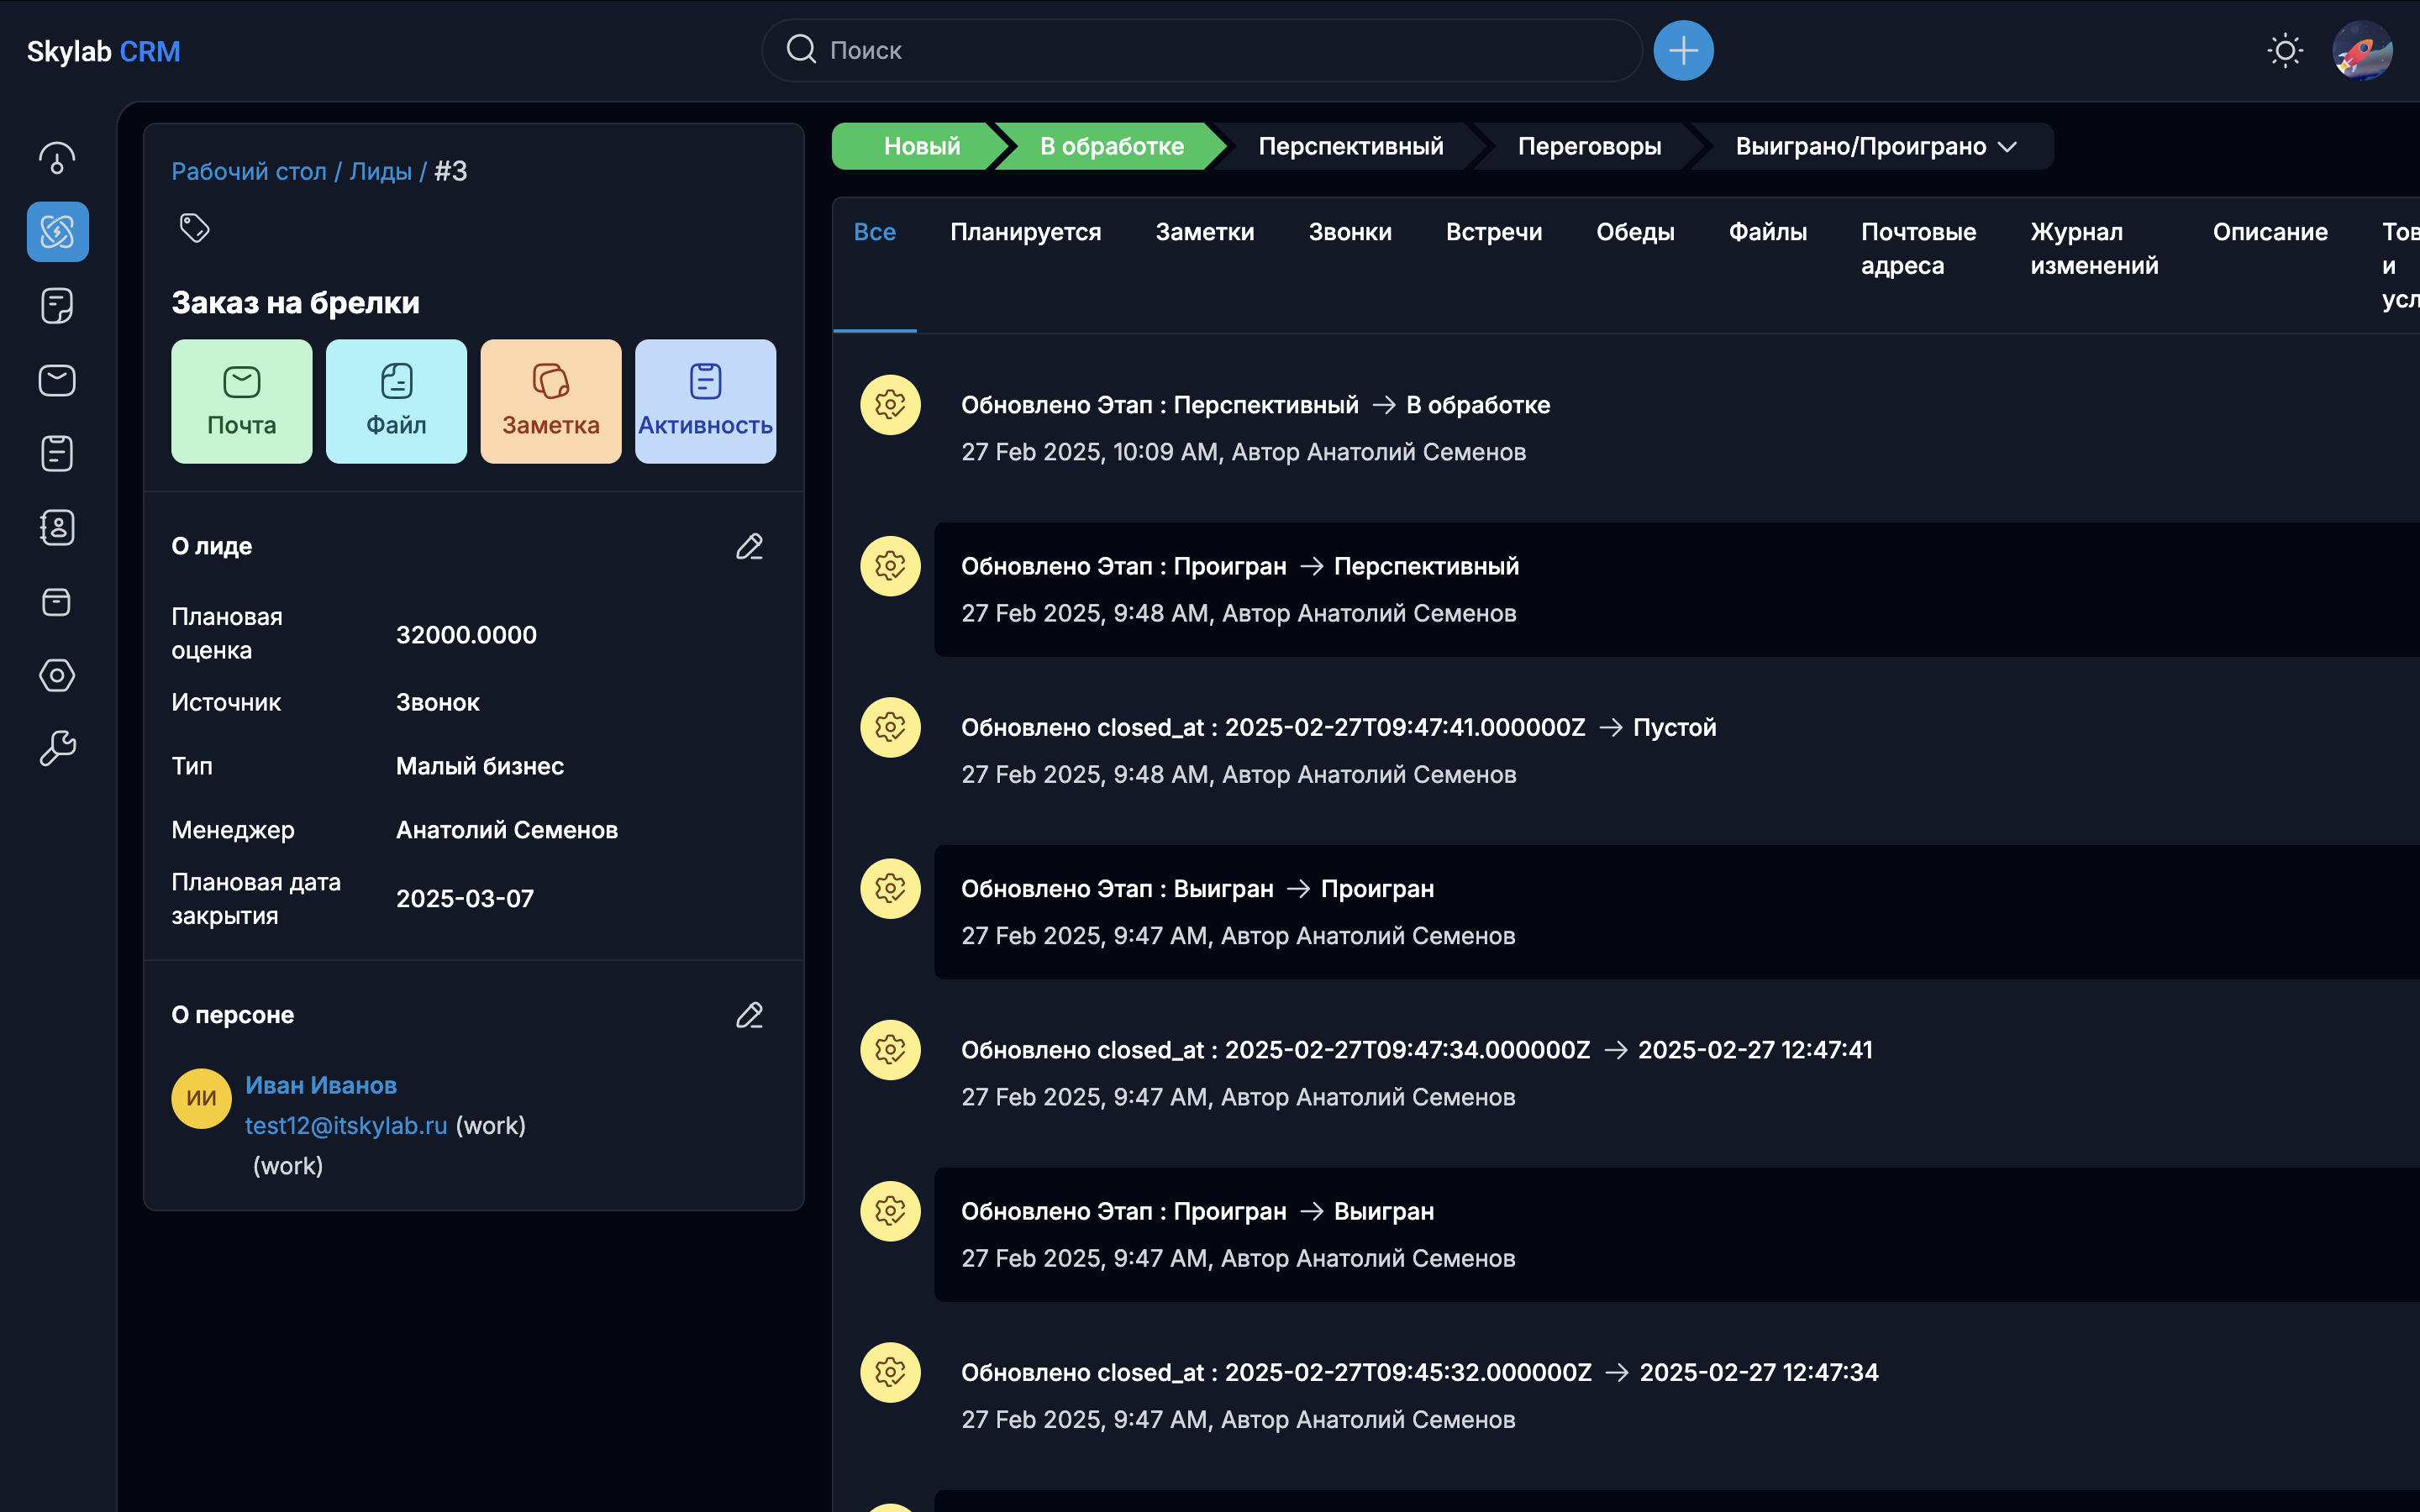The width and height of the screenshot is (2420, 1512).
Task: Open the activities clipboard icon in sidebar
Action: (x=57, y=454)
